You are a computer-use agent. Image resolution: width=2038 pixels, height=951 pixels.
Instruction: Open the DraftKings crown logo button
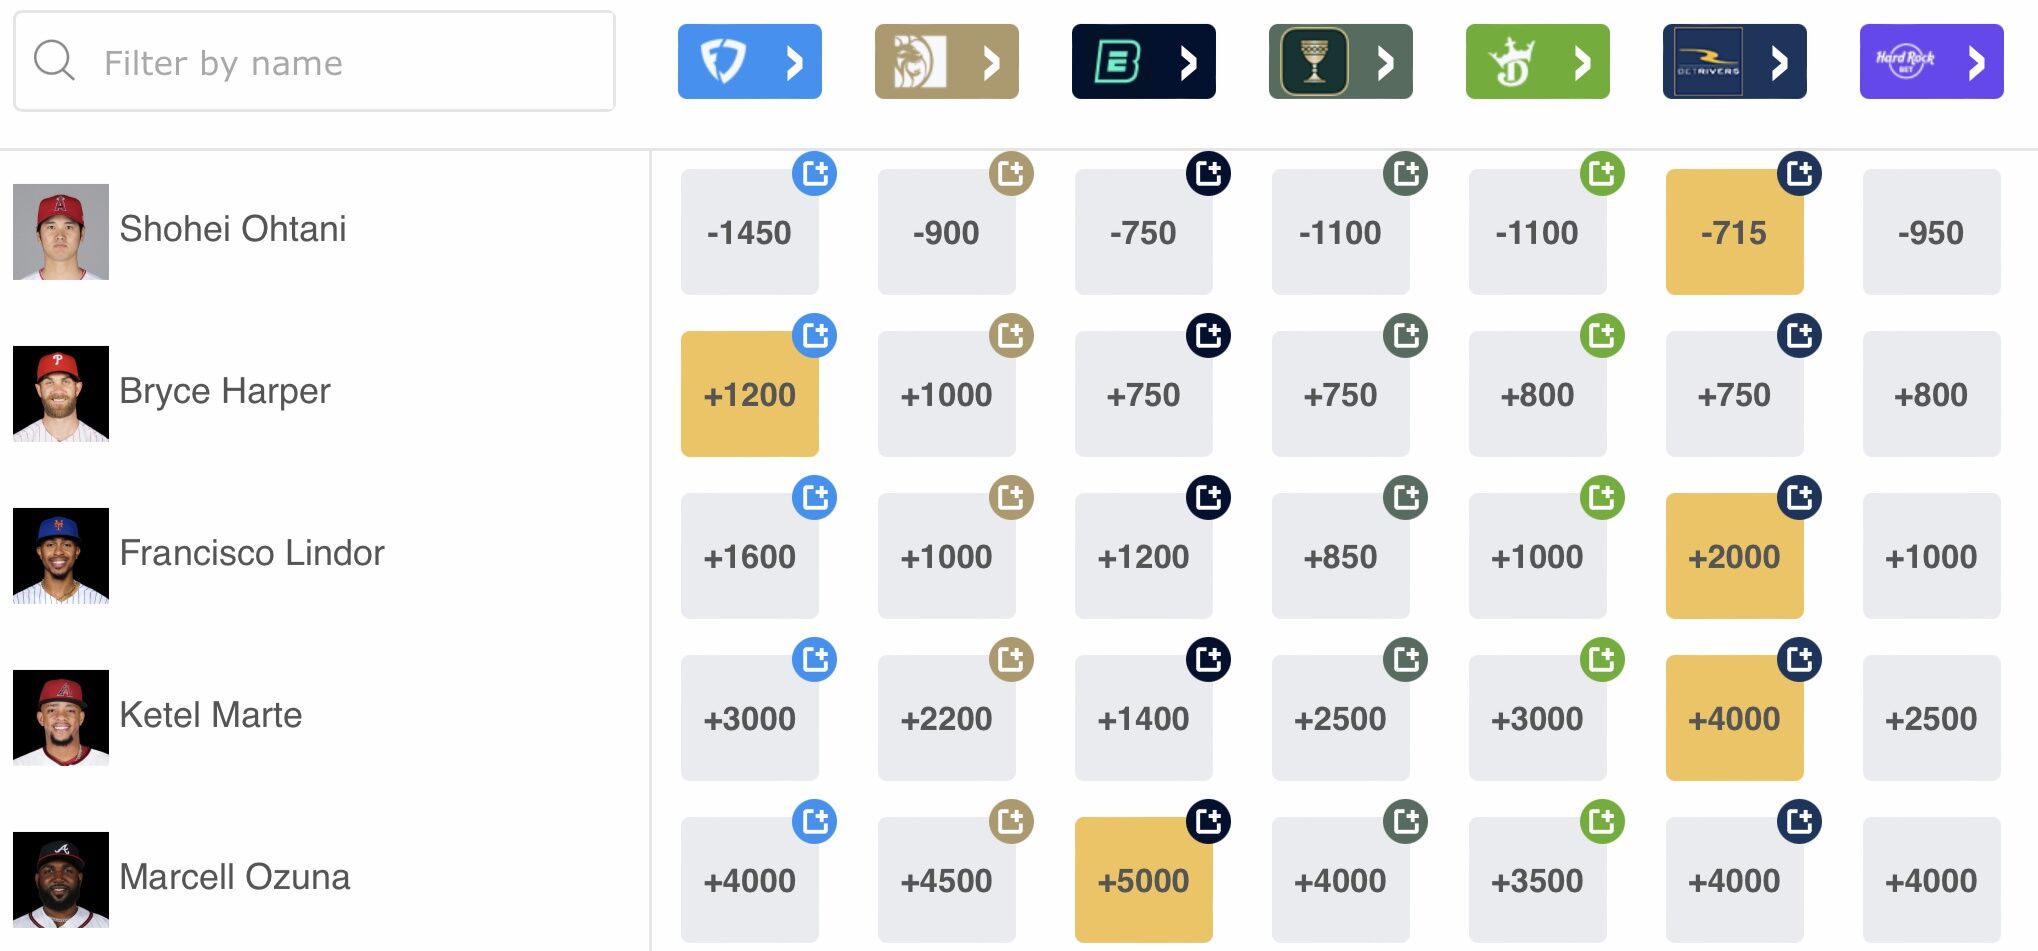pos(1537,62)
